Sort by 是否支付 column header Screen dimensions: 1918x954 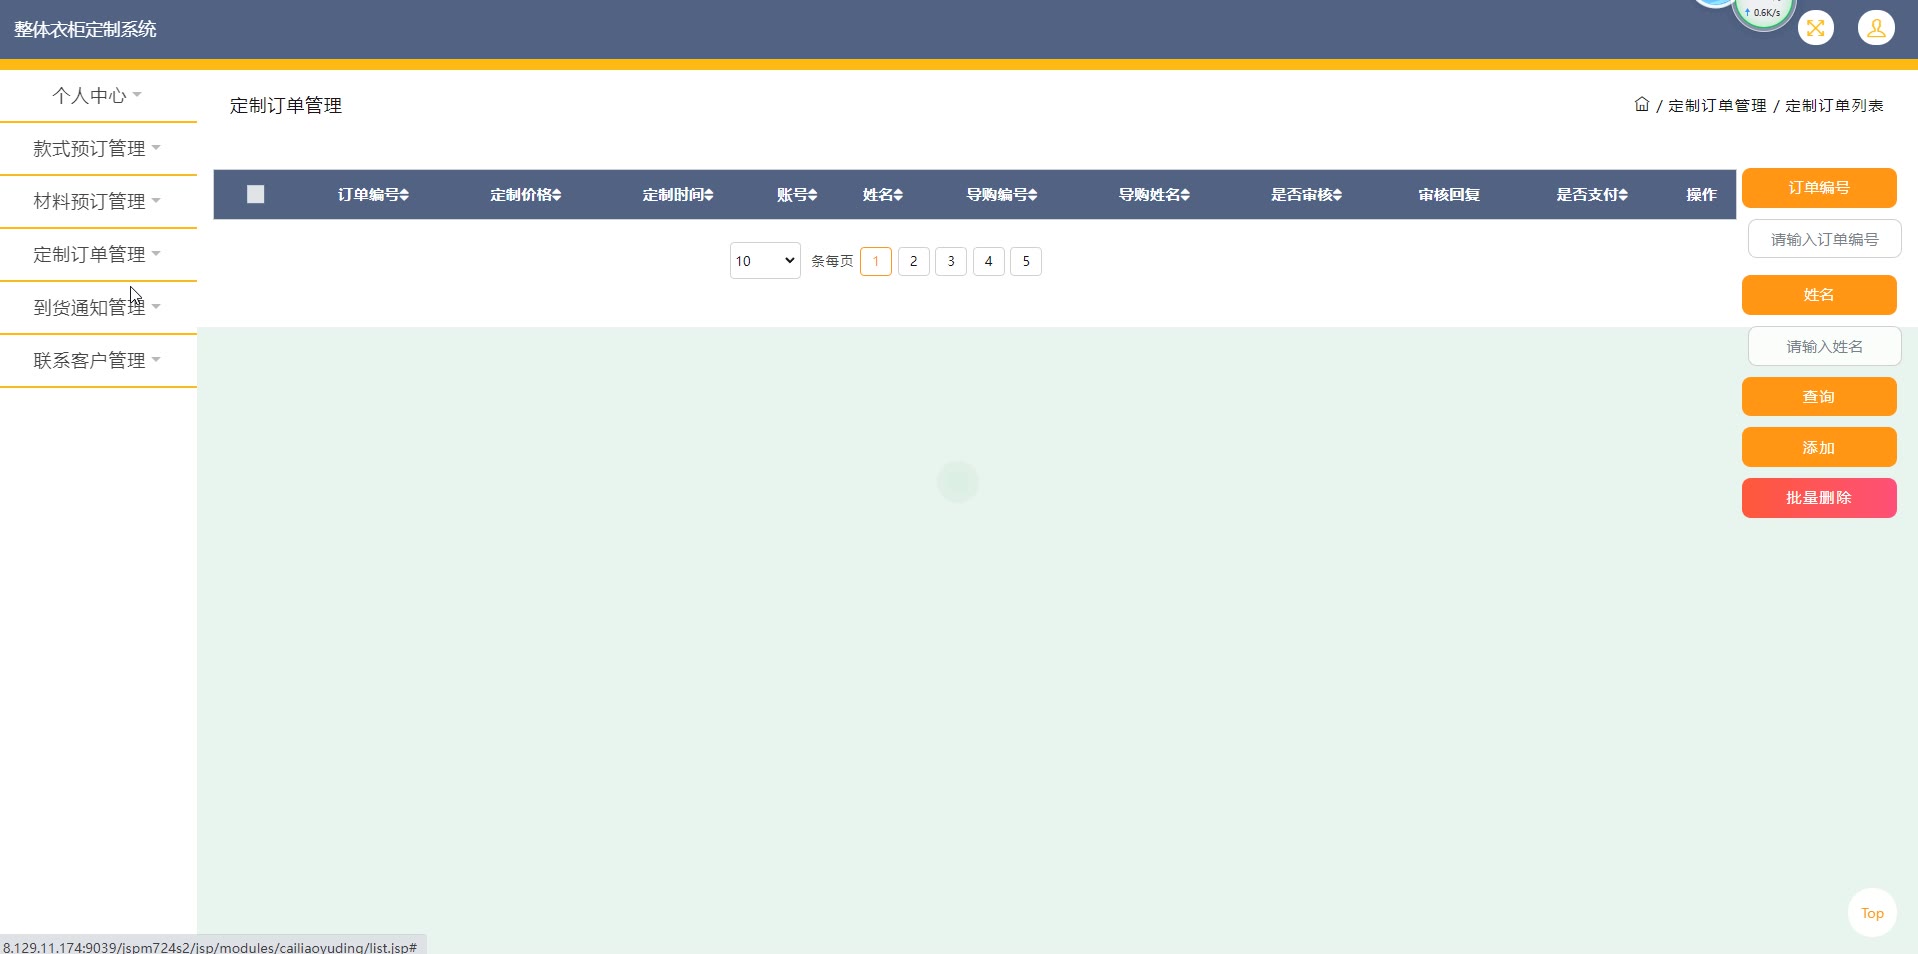click(x=1592, y=194)
